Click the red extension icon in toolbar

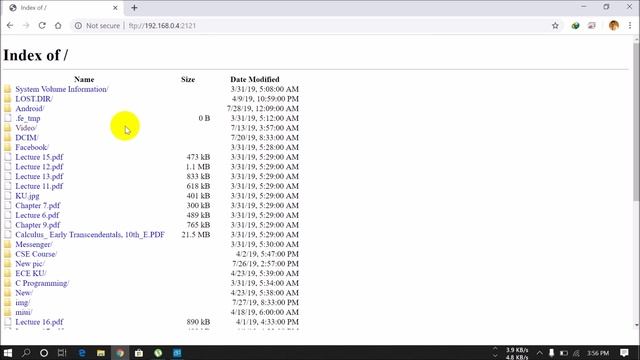(x=591, y=26)
